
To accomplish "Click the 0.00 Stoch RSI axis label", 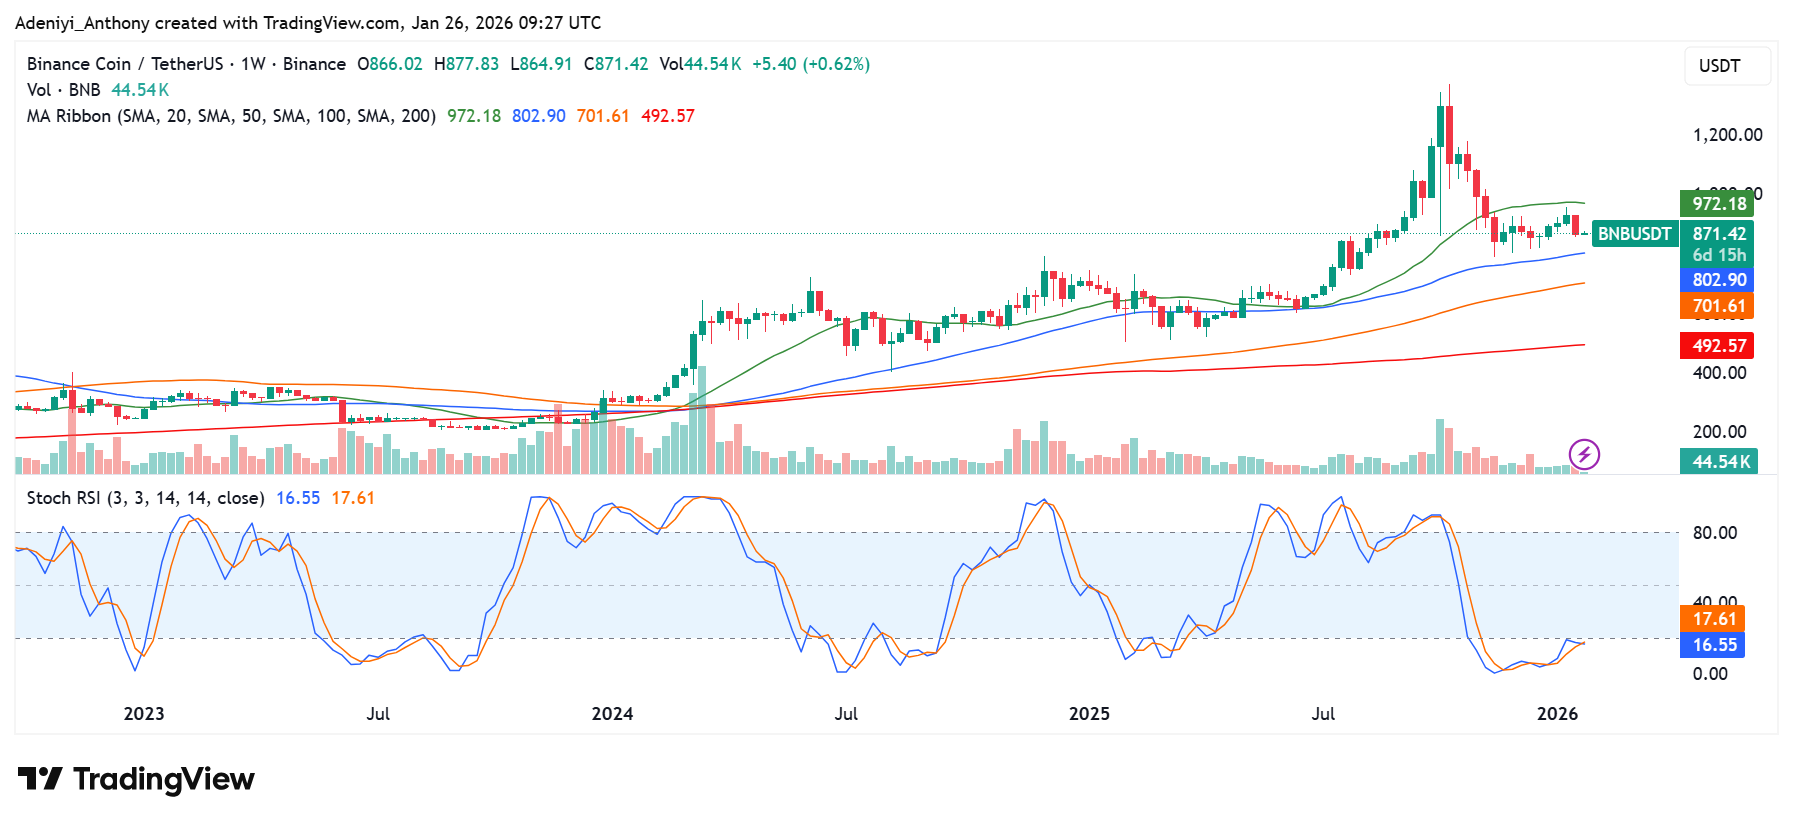I will click(1710, 674).
